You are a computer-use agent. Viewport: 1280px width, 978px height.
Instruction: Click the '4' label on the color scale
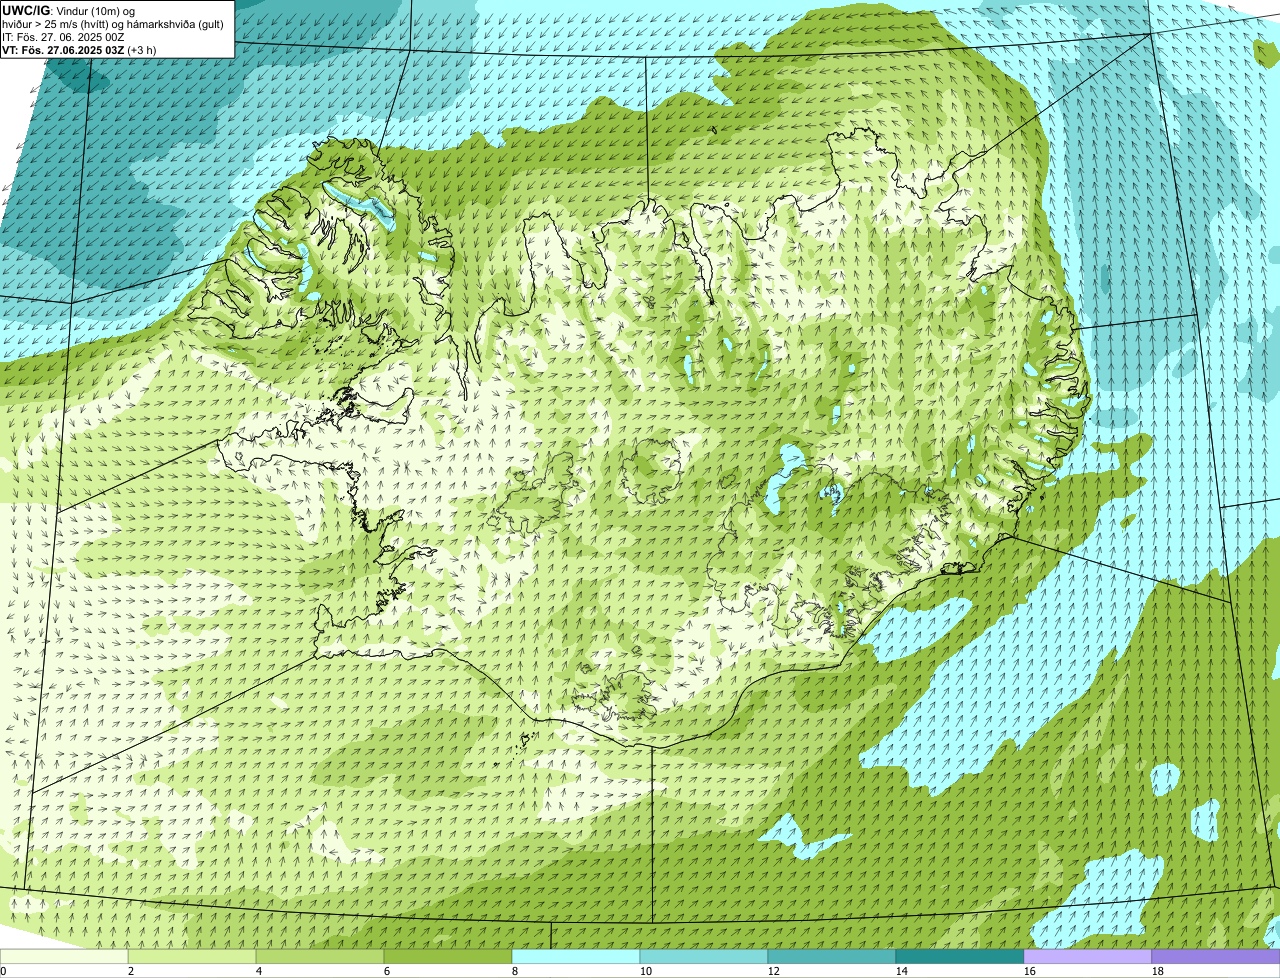(x=259, y=971)
